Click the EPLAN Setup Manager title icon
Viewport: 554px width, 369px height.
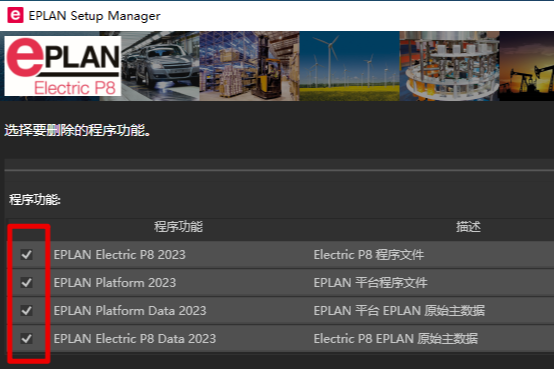[15, 16]
